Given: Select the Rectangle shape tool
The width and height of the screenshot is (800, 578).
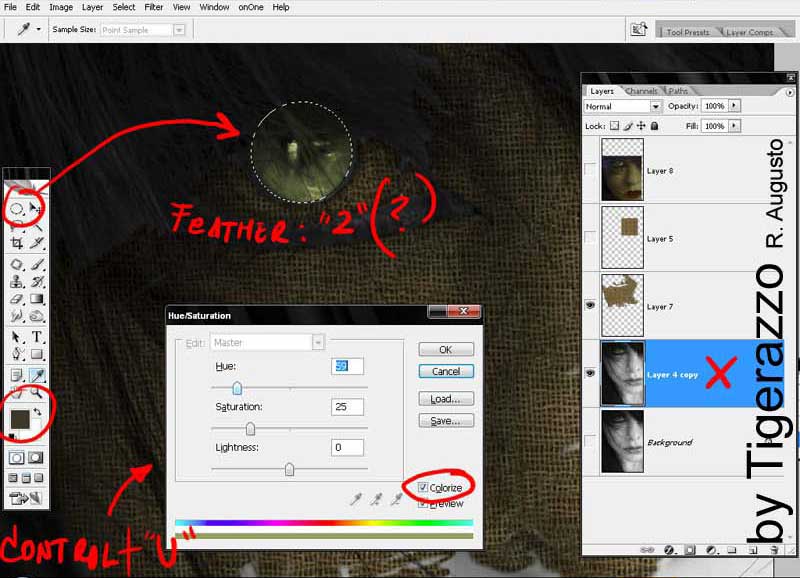Looking at the screenshot, I should coord(36,354).
